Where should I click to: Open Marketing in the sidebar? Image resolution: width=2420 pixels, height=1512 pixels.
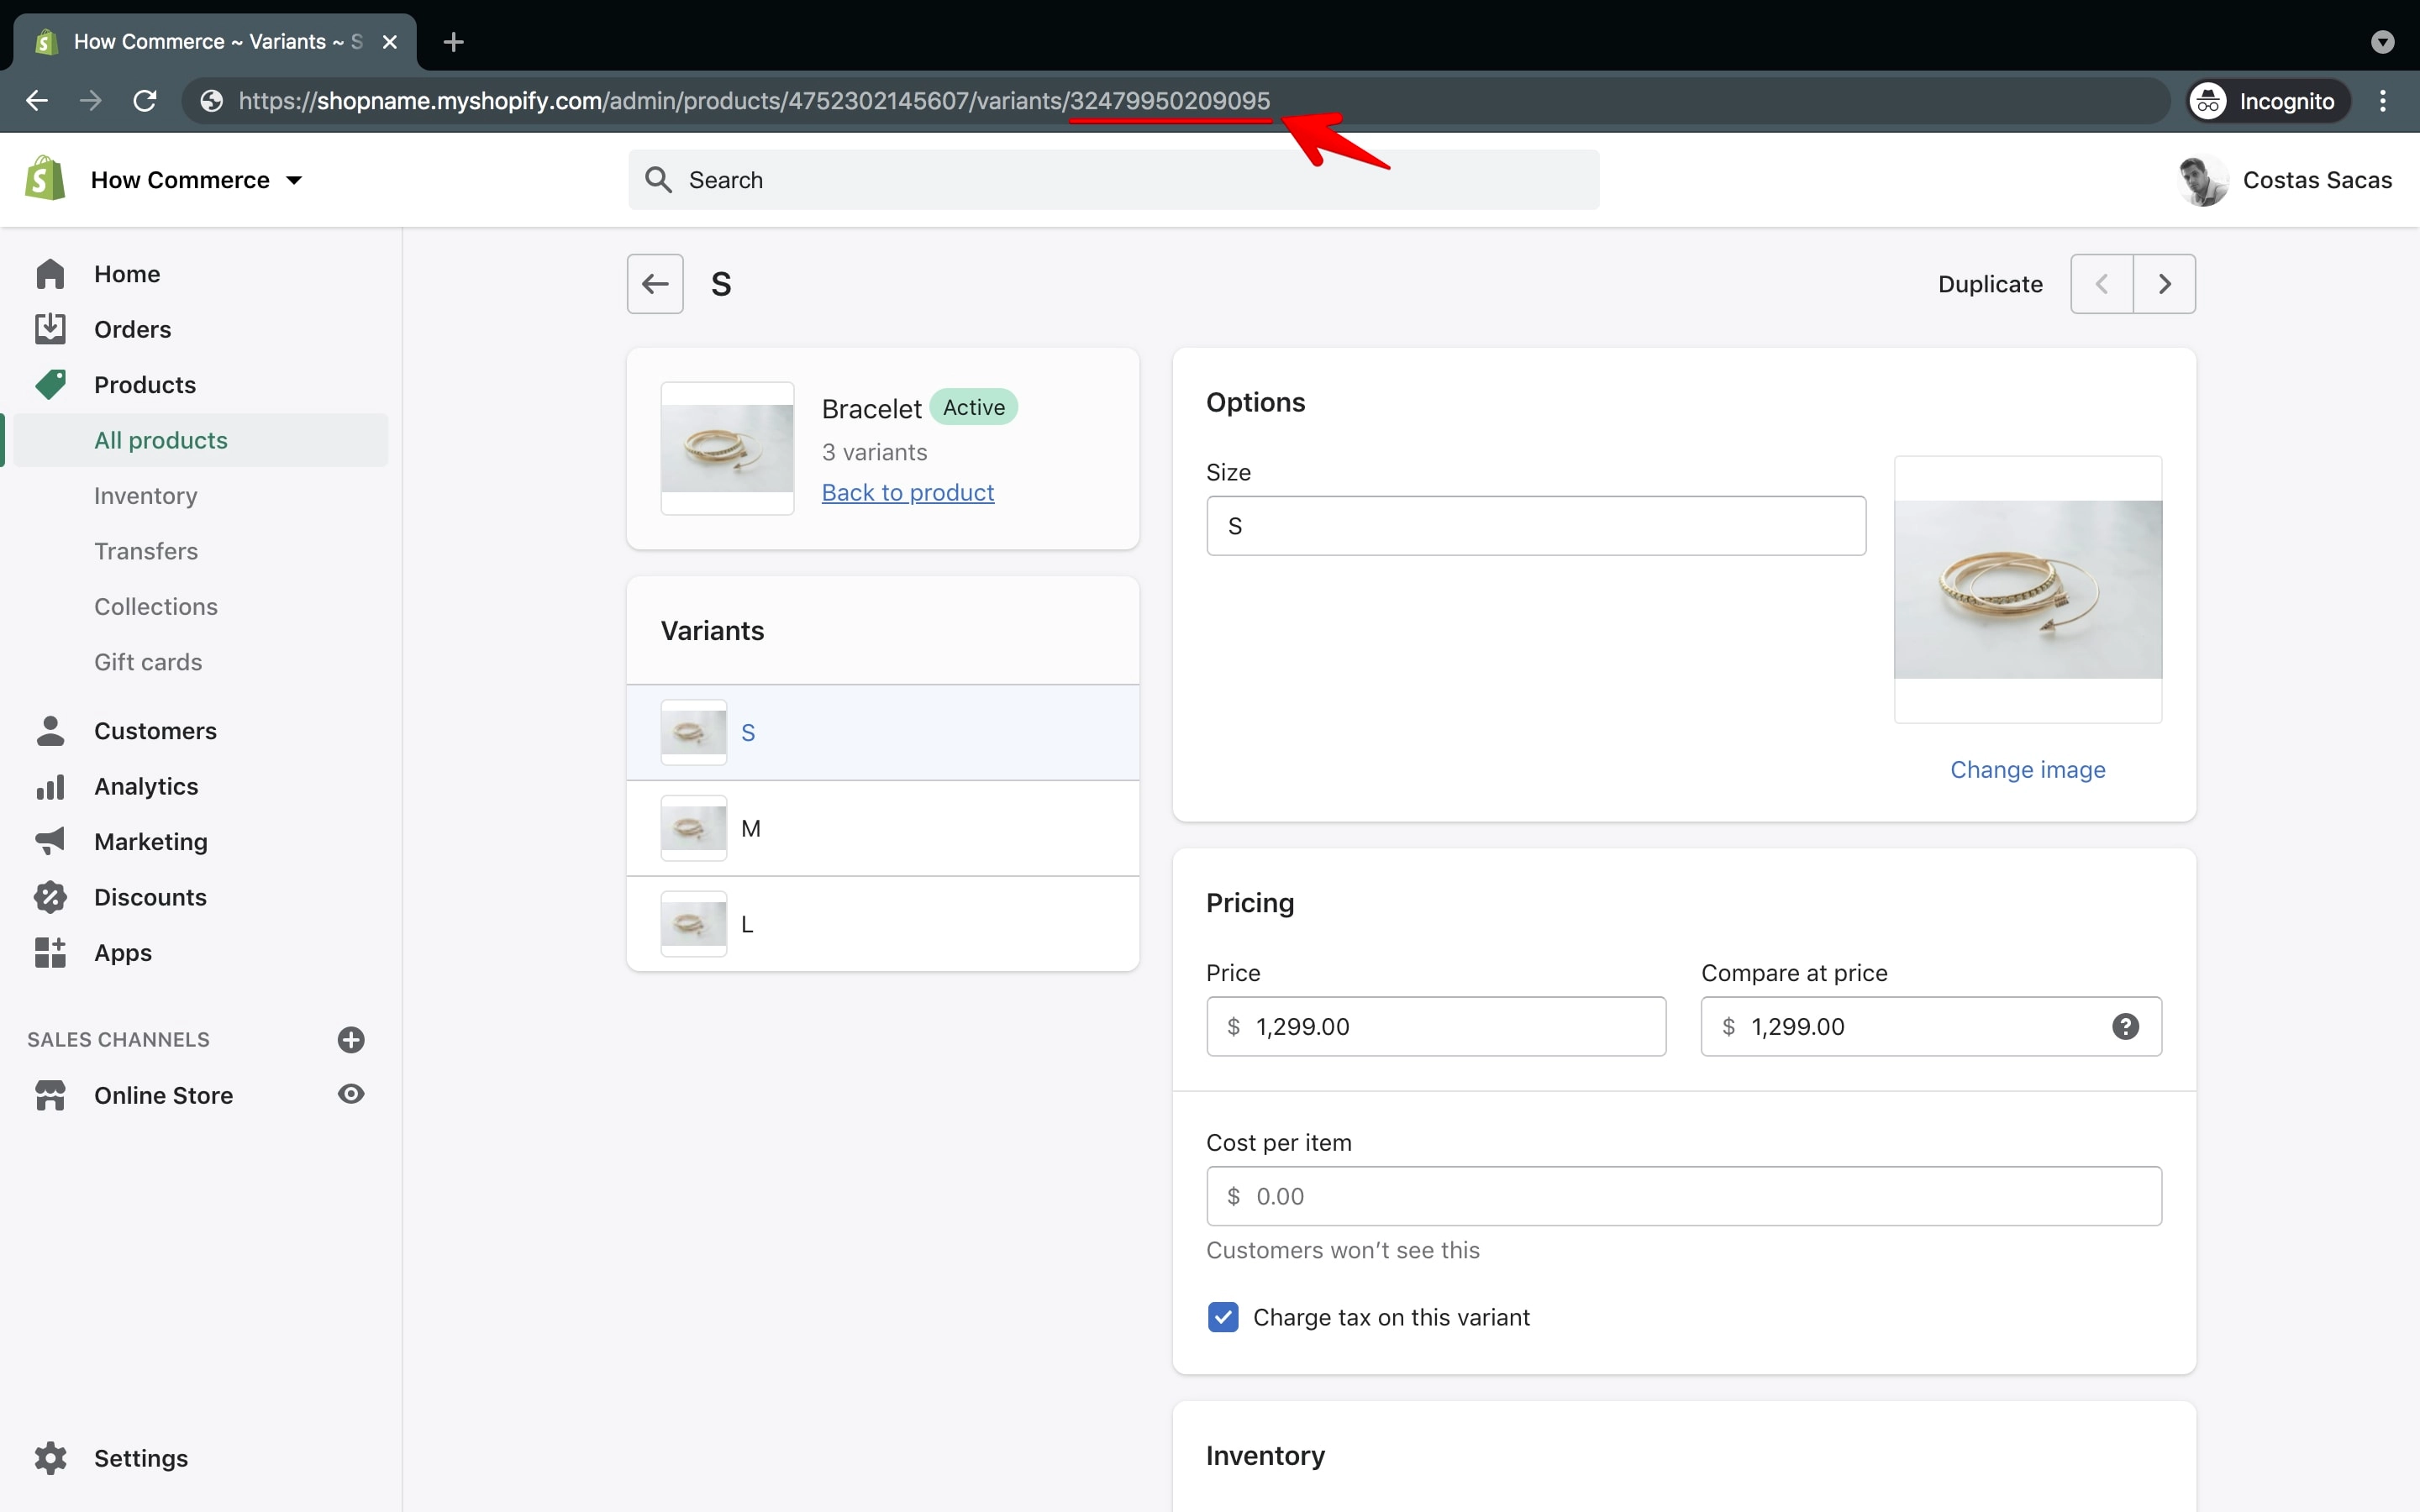click(151, 842)
